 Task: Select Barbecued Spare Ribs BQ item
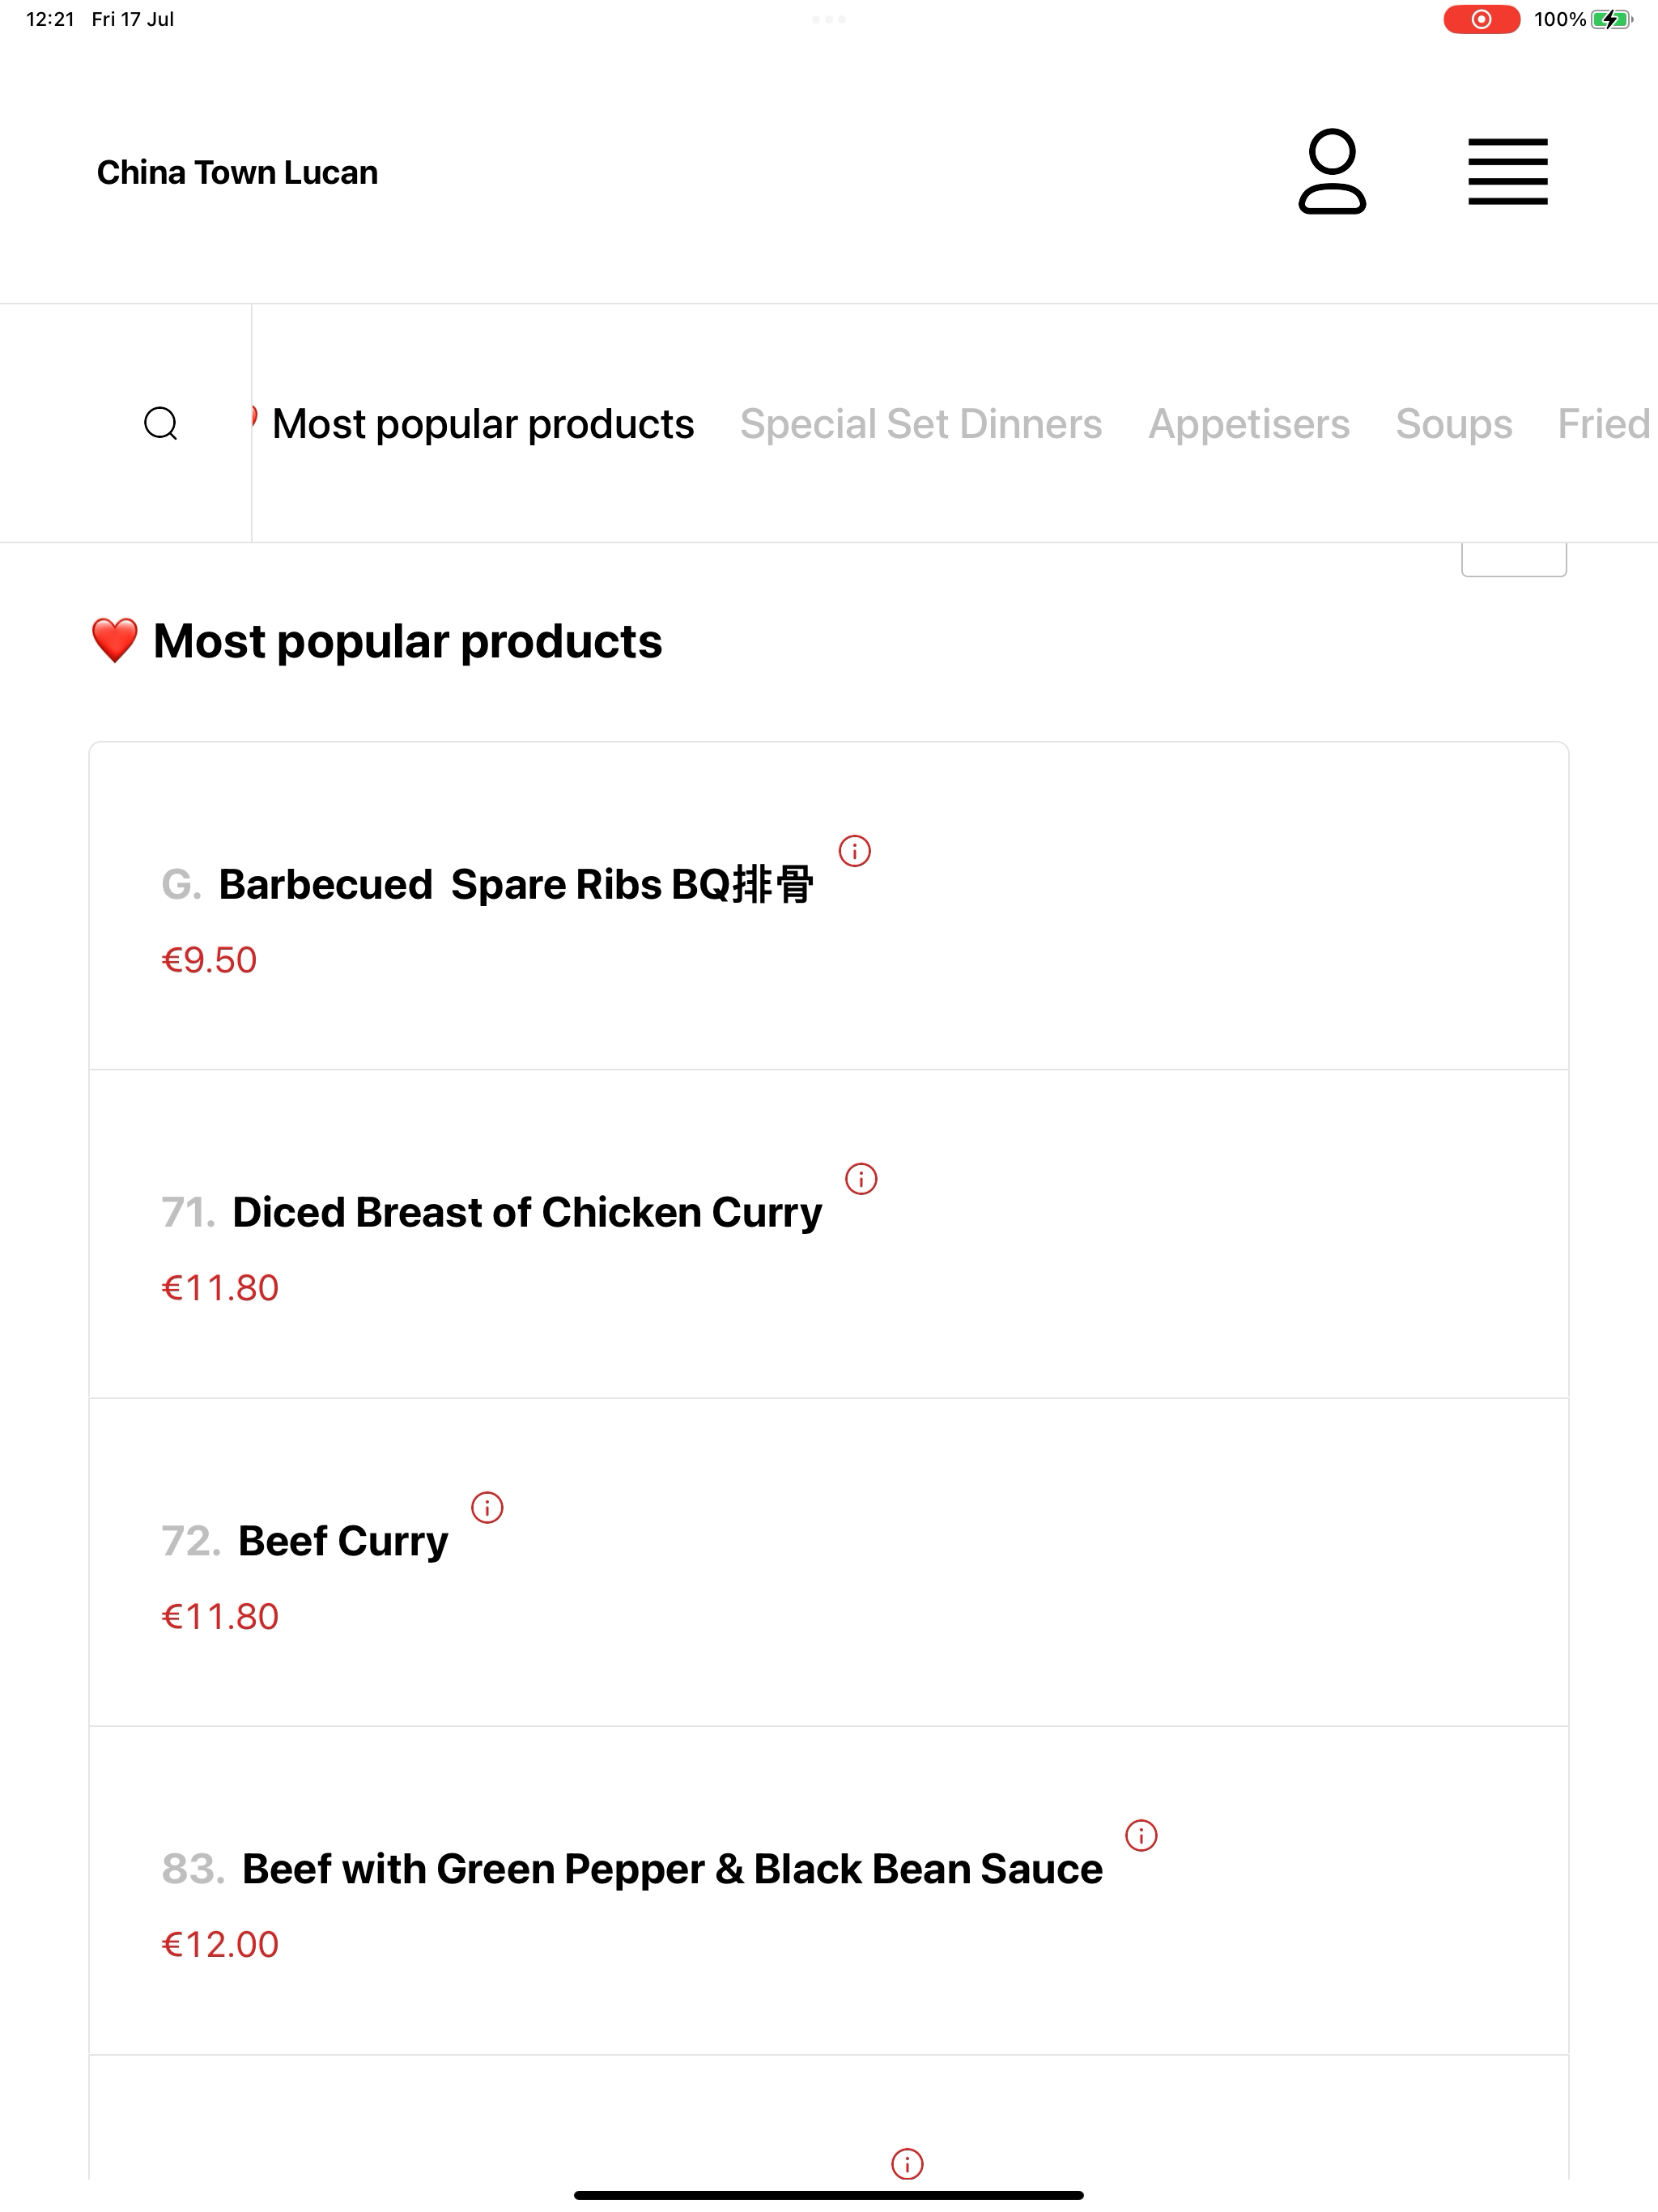click(x=828, y=906)
